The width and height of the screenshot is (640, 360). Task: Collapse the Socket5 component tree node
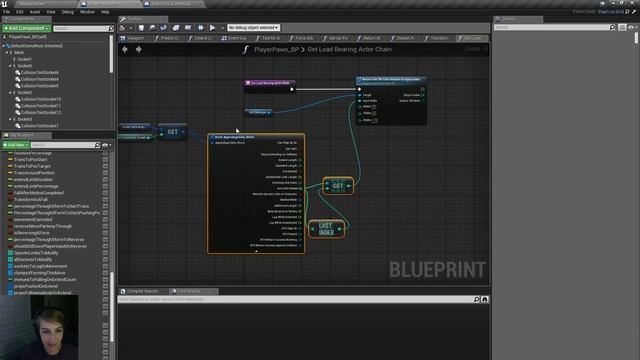click(x=10, y=66)
